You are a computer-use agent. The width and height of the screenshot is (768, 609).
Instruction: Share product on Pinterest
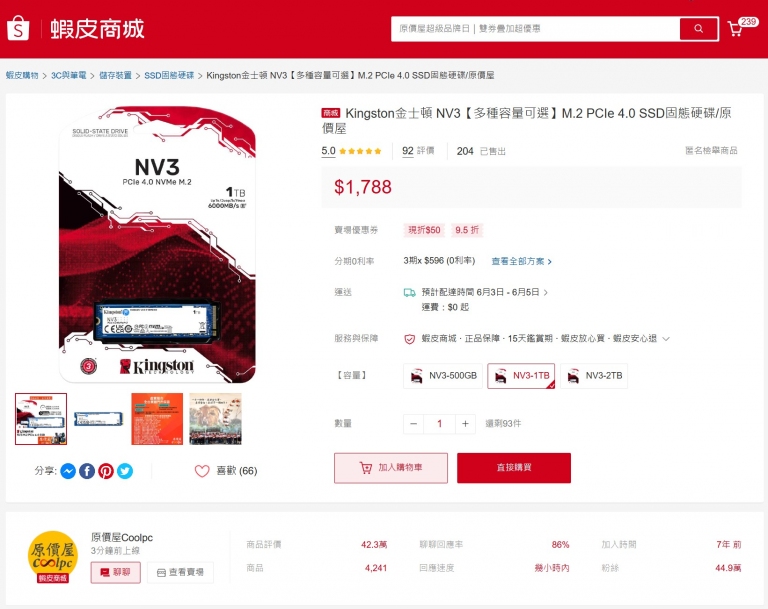tap(106, 471)
